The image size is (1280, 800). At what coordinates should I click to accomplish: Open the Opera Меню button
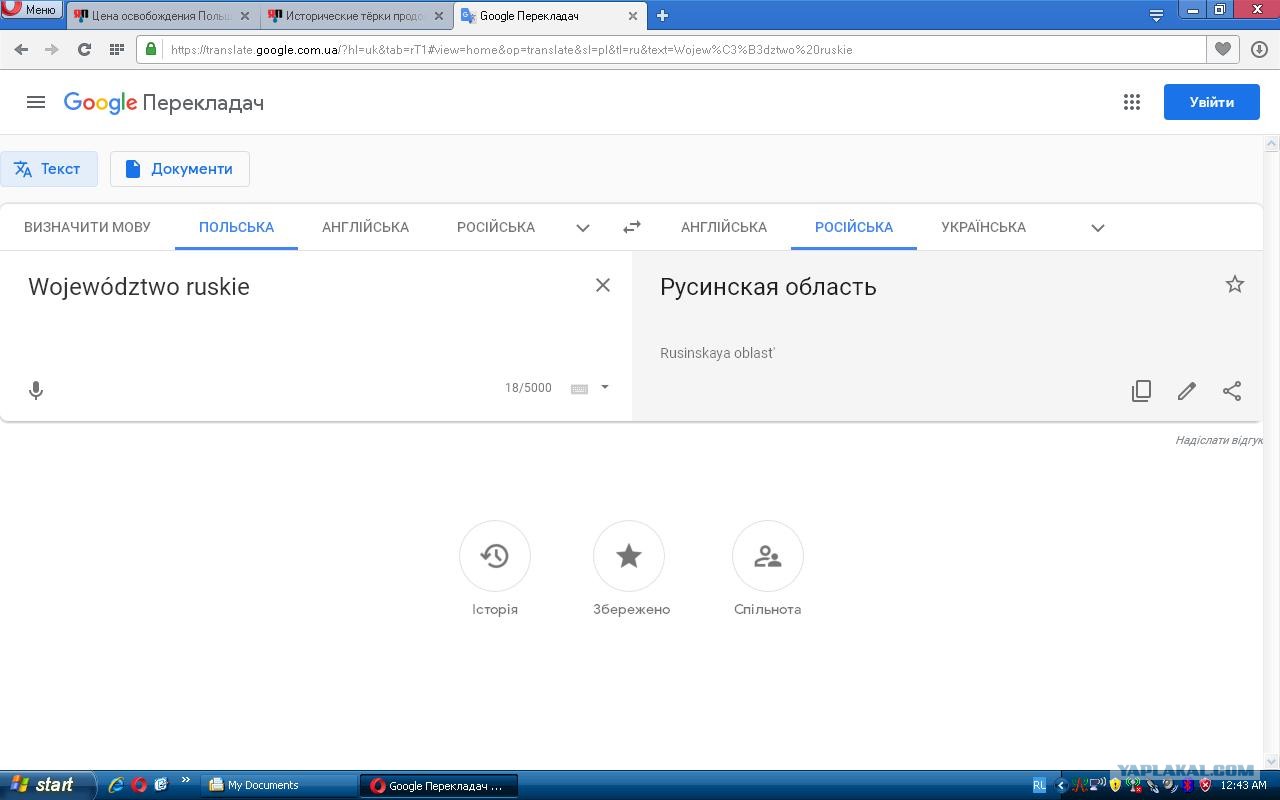(31, 10)
